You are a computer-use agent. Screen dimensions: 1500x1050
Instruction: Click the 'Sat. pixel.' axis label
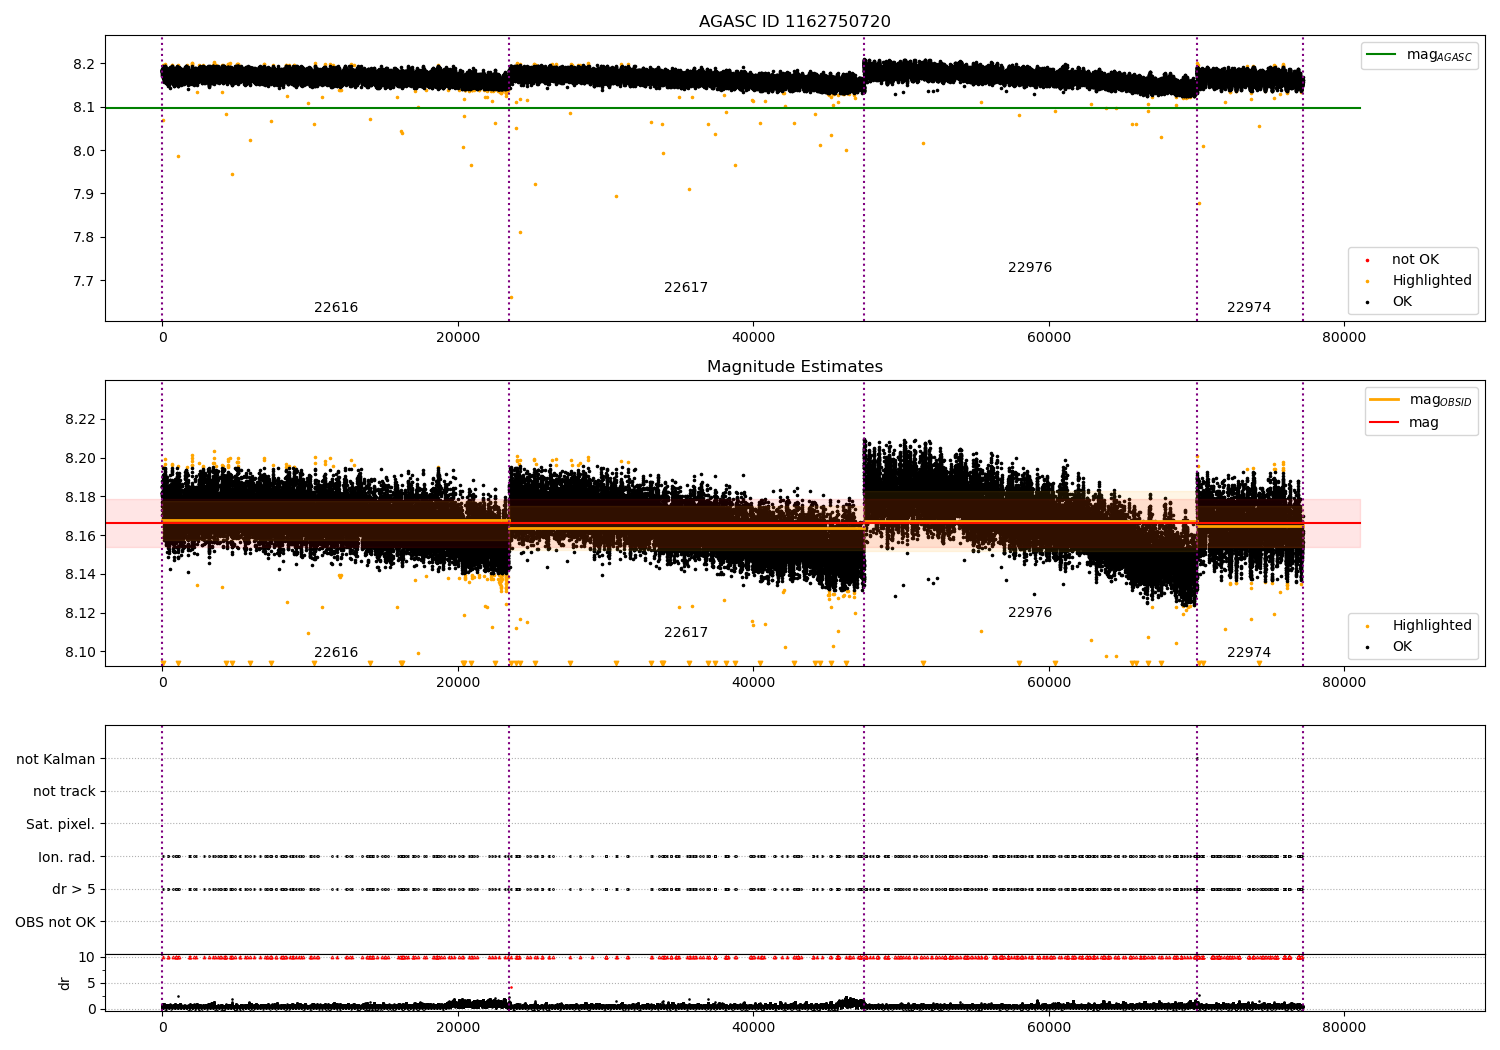(61, 825)
